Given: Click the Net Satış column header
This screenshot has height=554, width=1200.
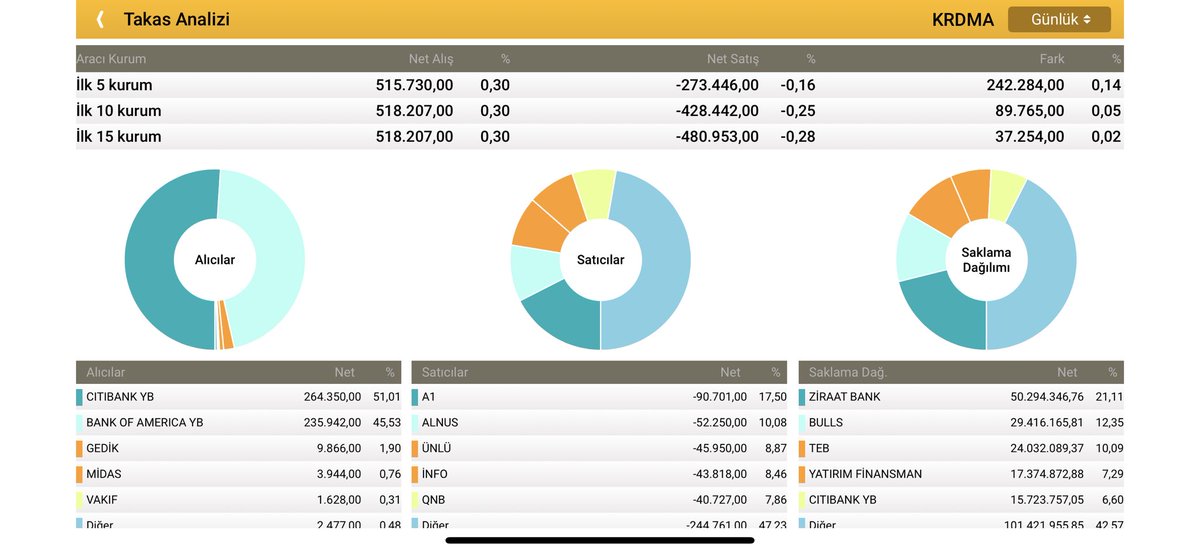Looking at the screenshot, I should tap(732, 59).
